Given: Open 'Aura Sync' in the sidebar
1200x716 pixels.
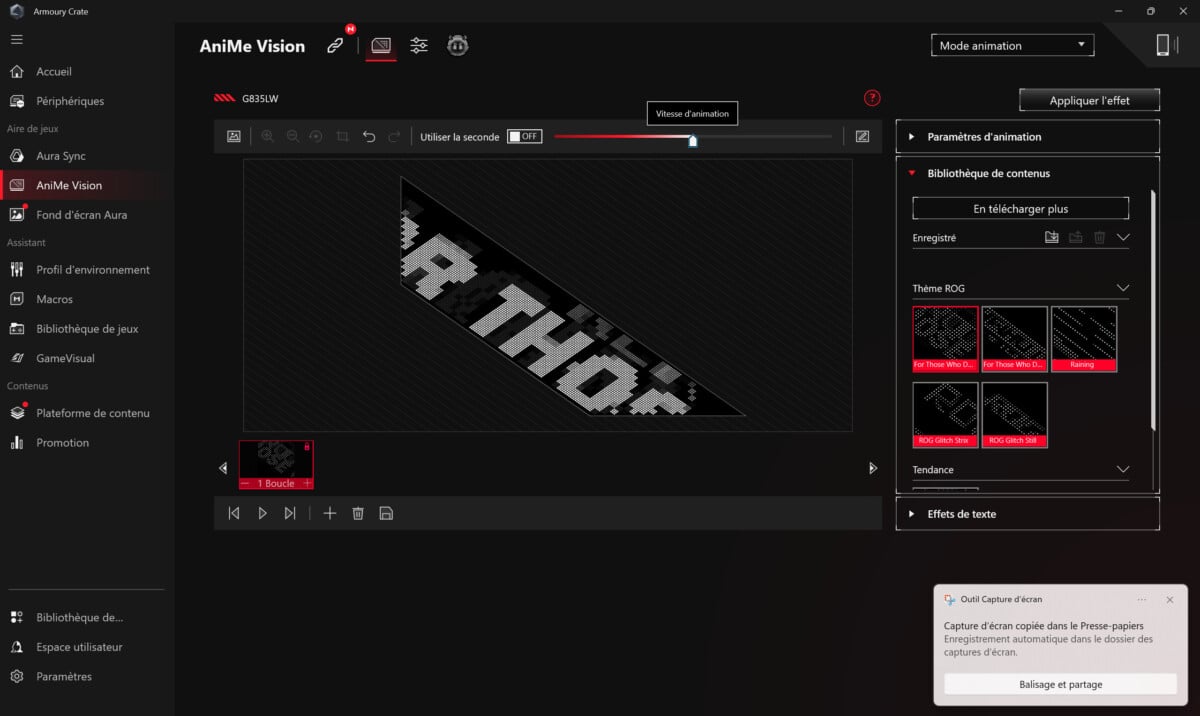Looking at the screenshot, I should [61, 156].
